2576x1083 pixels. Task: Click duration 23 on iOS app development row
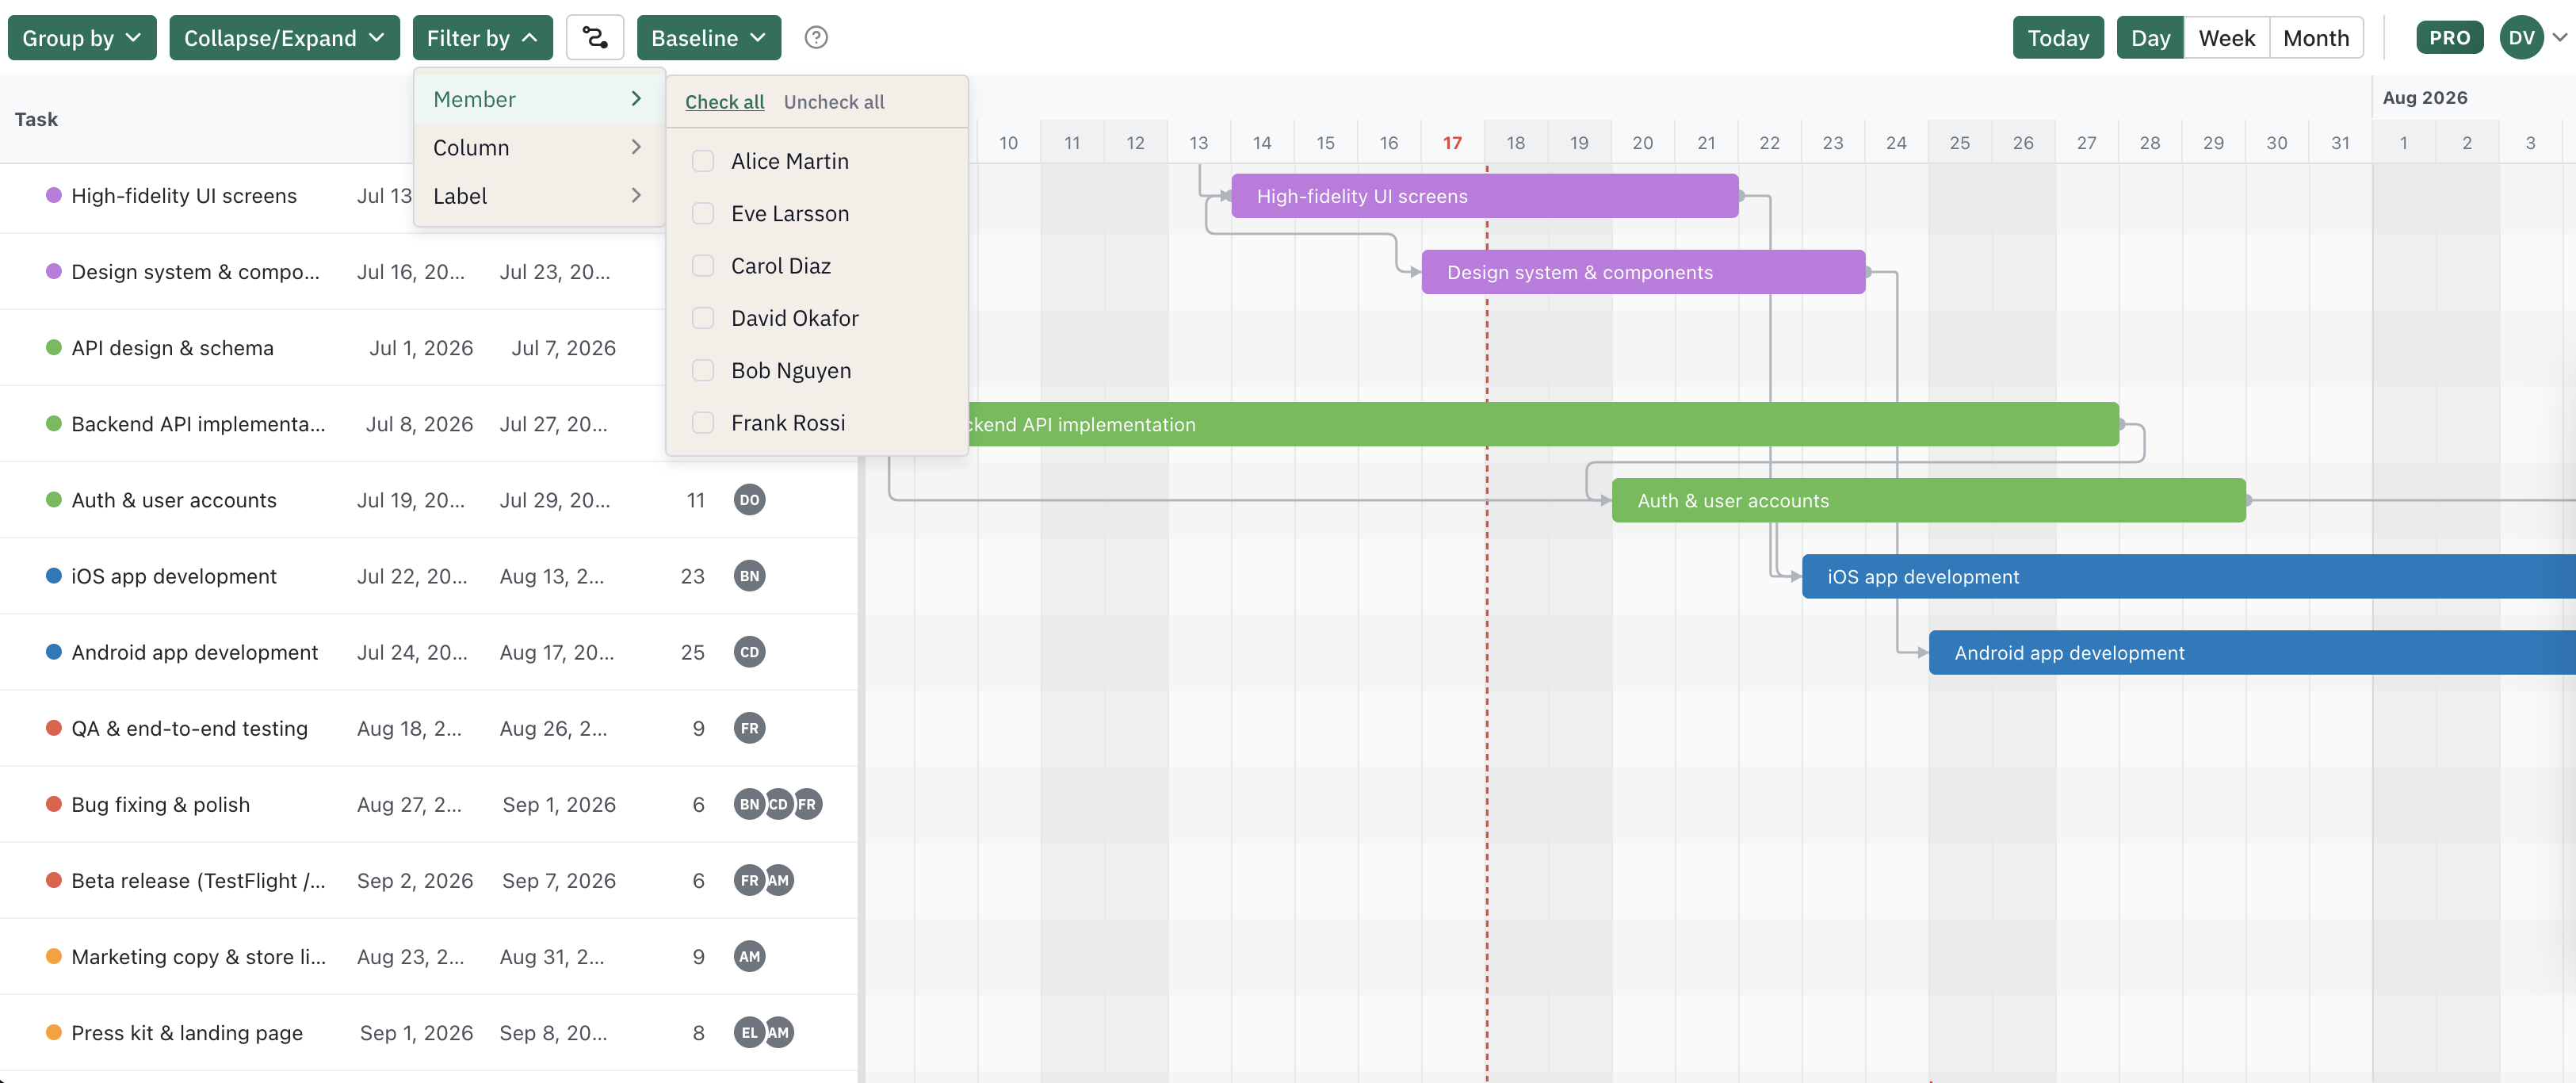click(692, 576)
